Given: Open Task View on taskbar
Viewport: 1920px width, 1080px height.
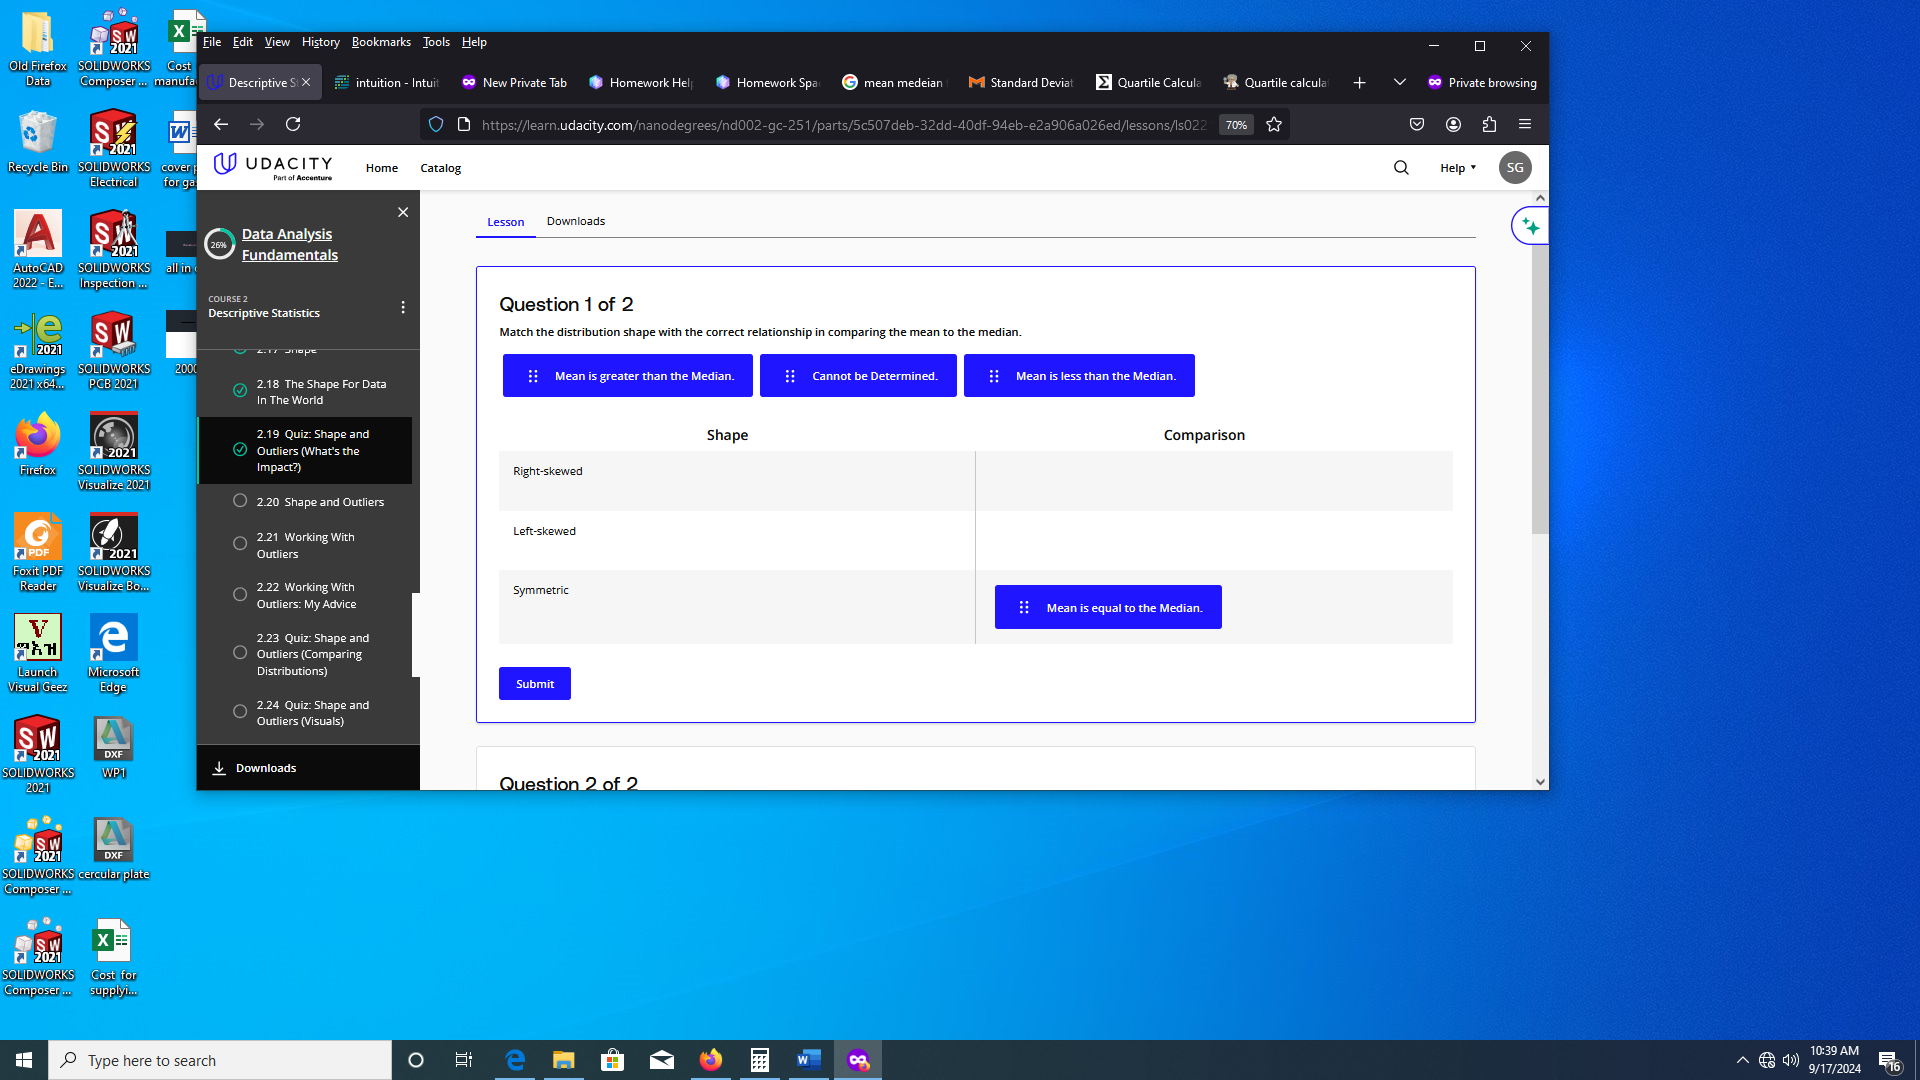Looking at the screenshot, I should [x=464, y=1060].
